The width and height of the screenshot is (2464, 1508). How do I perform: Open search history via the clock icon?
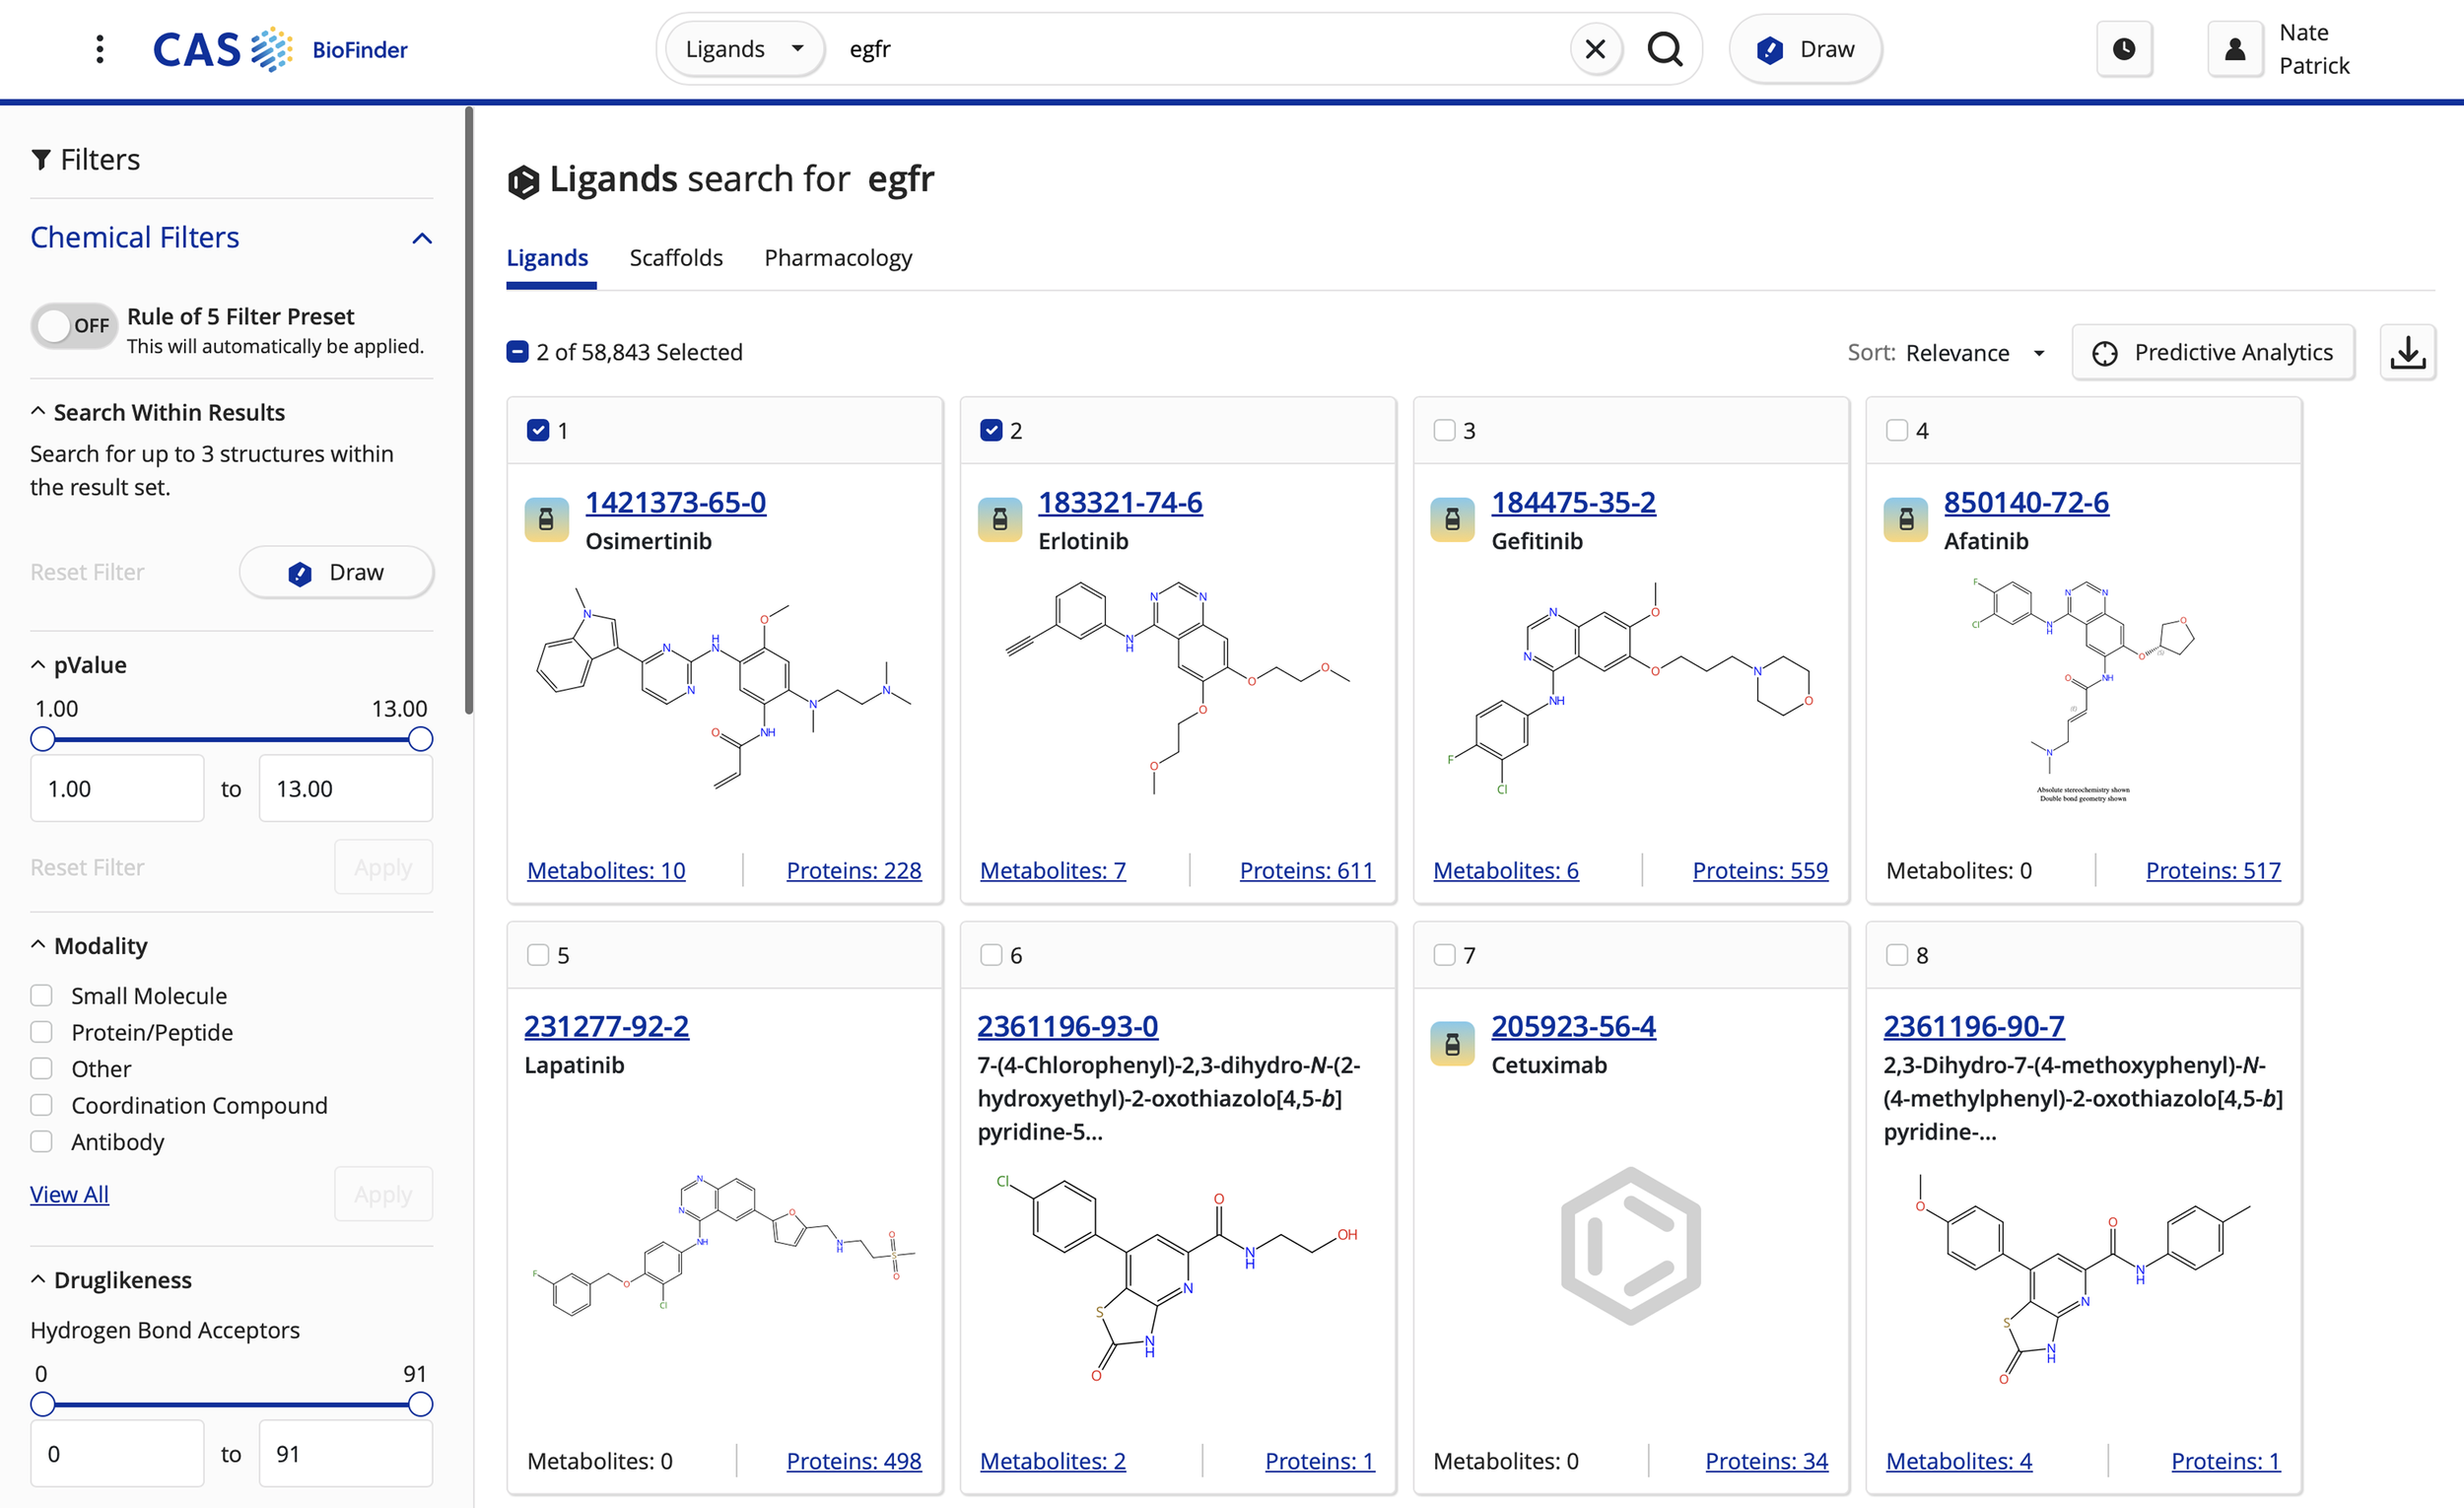point(2124,48)
